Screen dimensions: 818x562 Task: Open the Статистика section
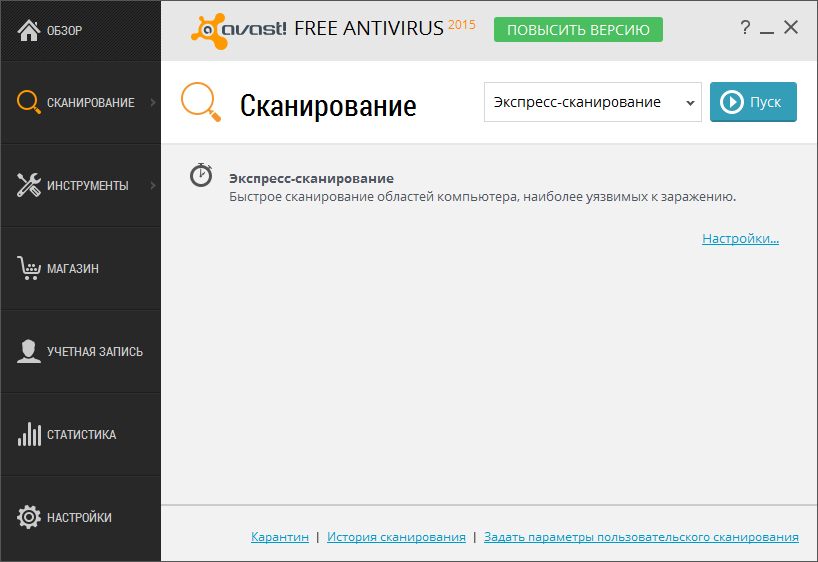pyautogui.click(x=81, y=435)
